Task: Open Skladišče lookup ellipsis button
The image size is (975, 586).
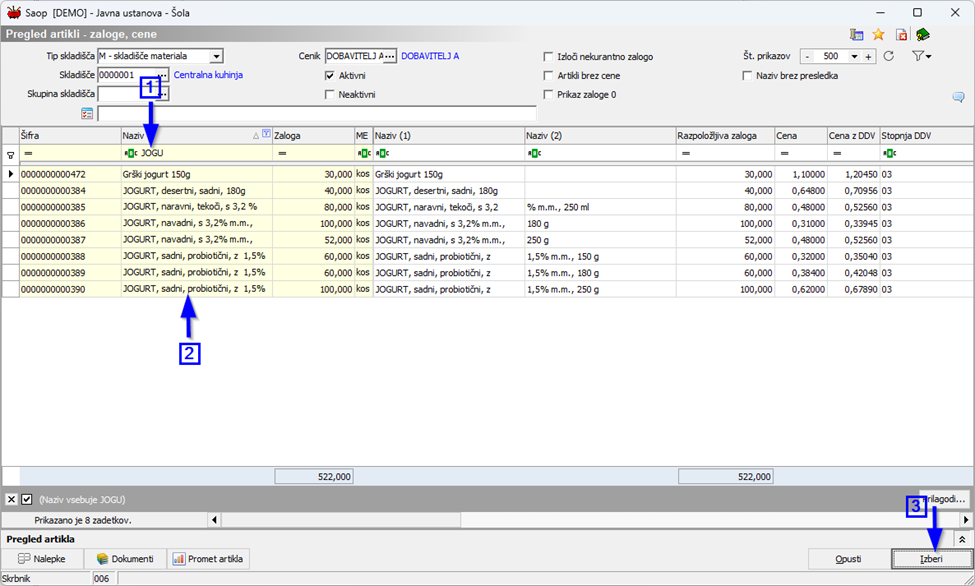Action: tap(162, 75)
